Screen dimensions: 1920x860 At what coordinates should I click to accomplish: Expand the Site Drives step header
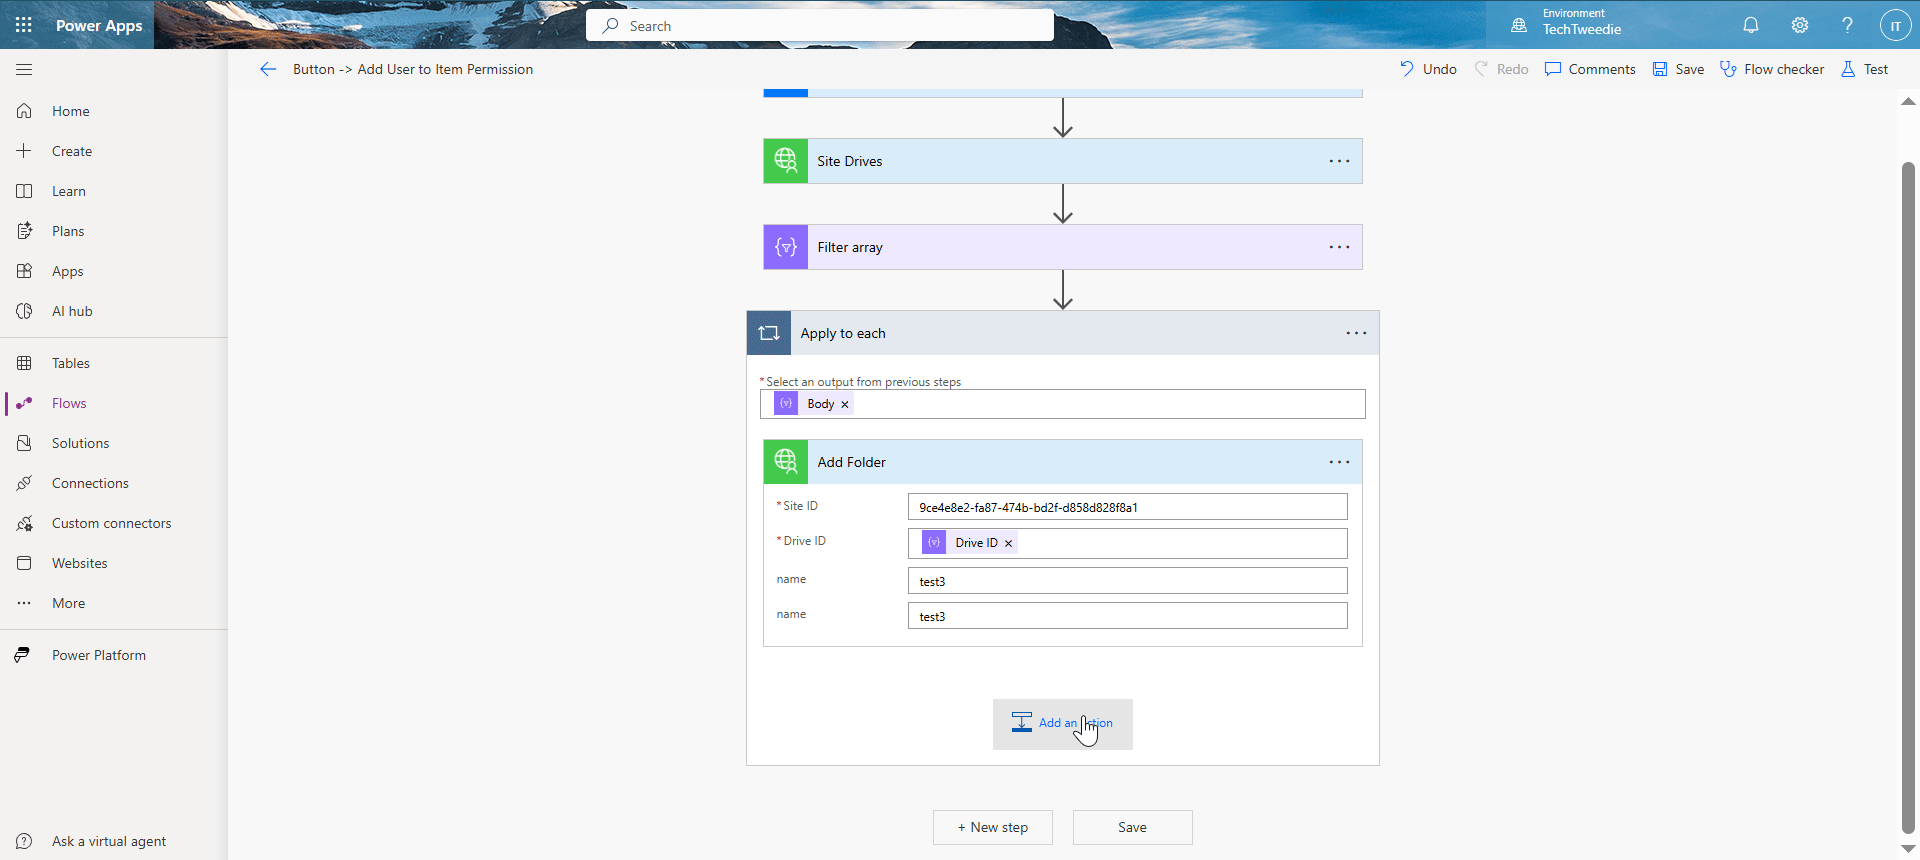(1062, 161)
